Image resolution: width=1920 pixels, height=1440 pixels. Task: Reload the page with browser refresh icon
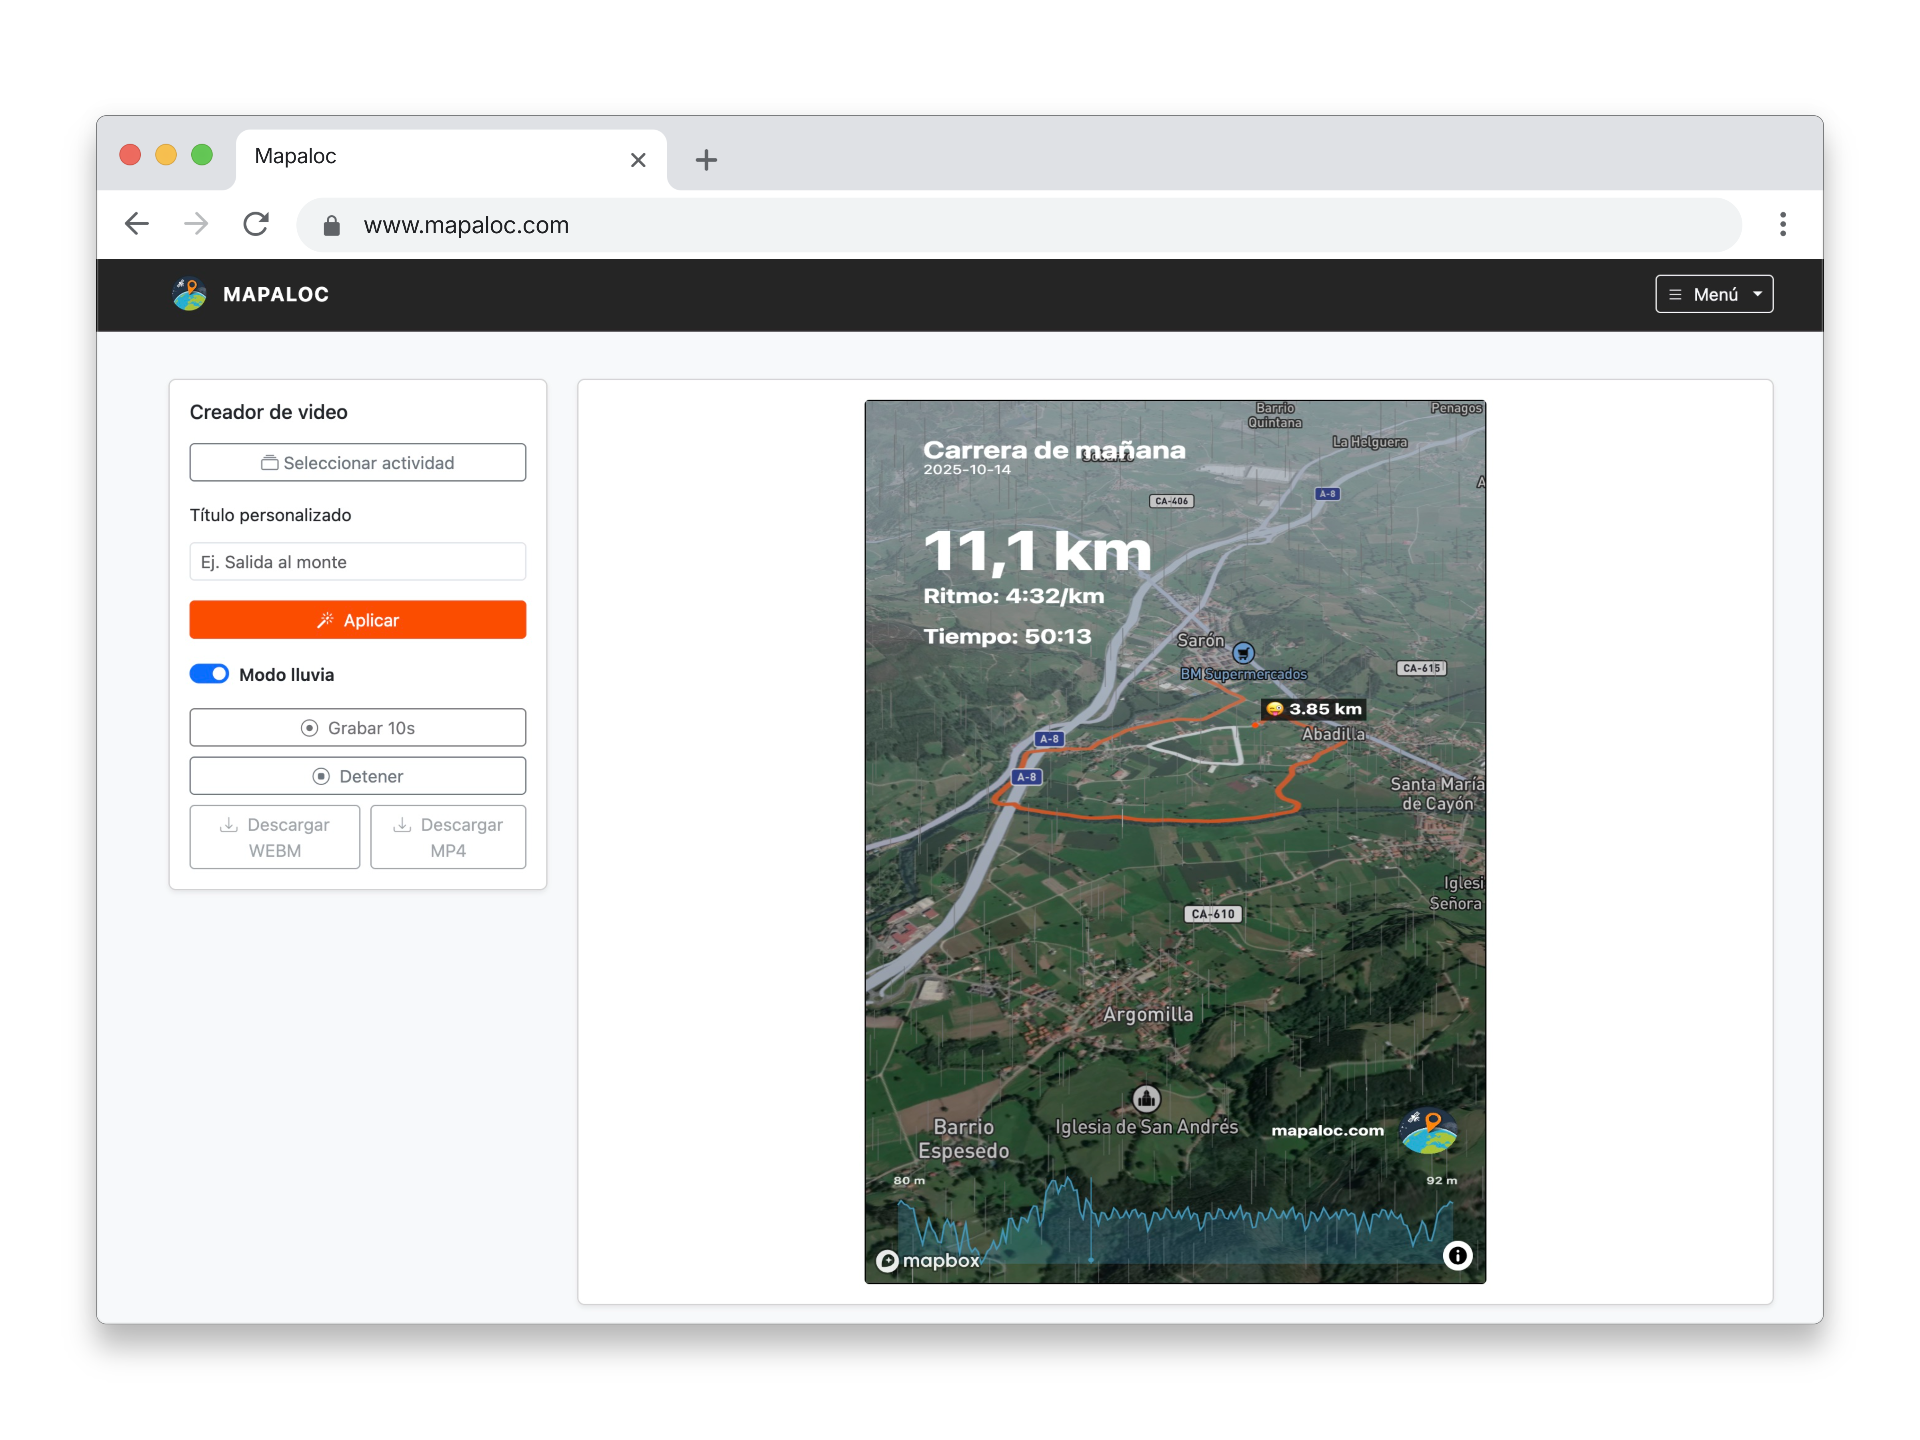(x=256, y=224)
